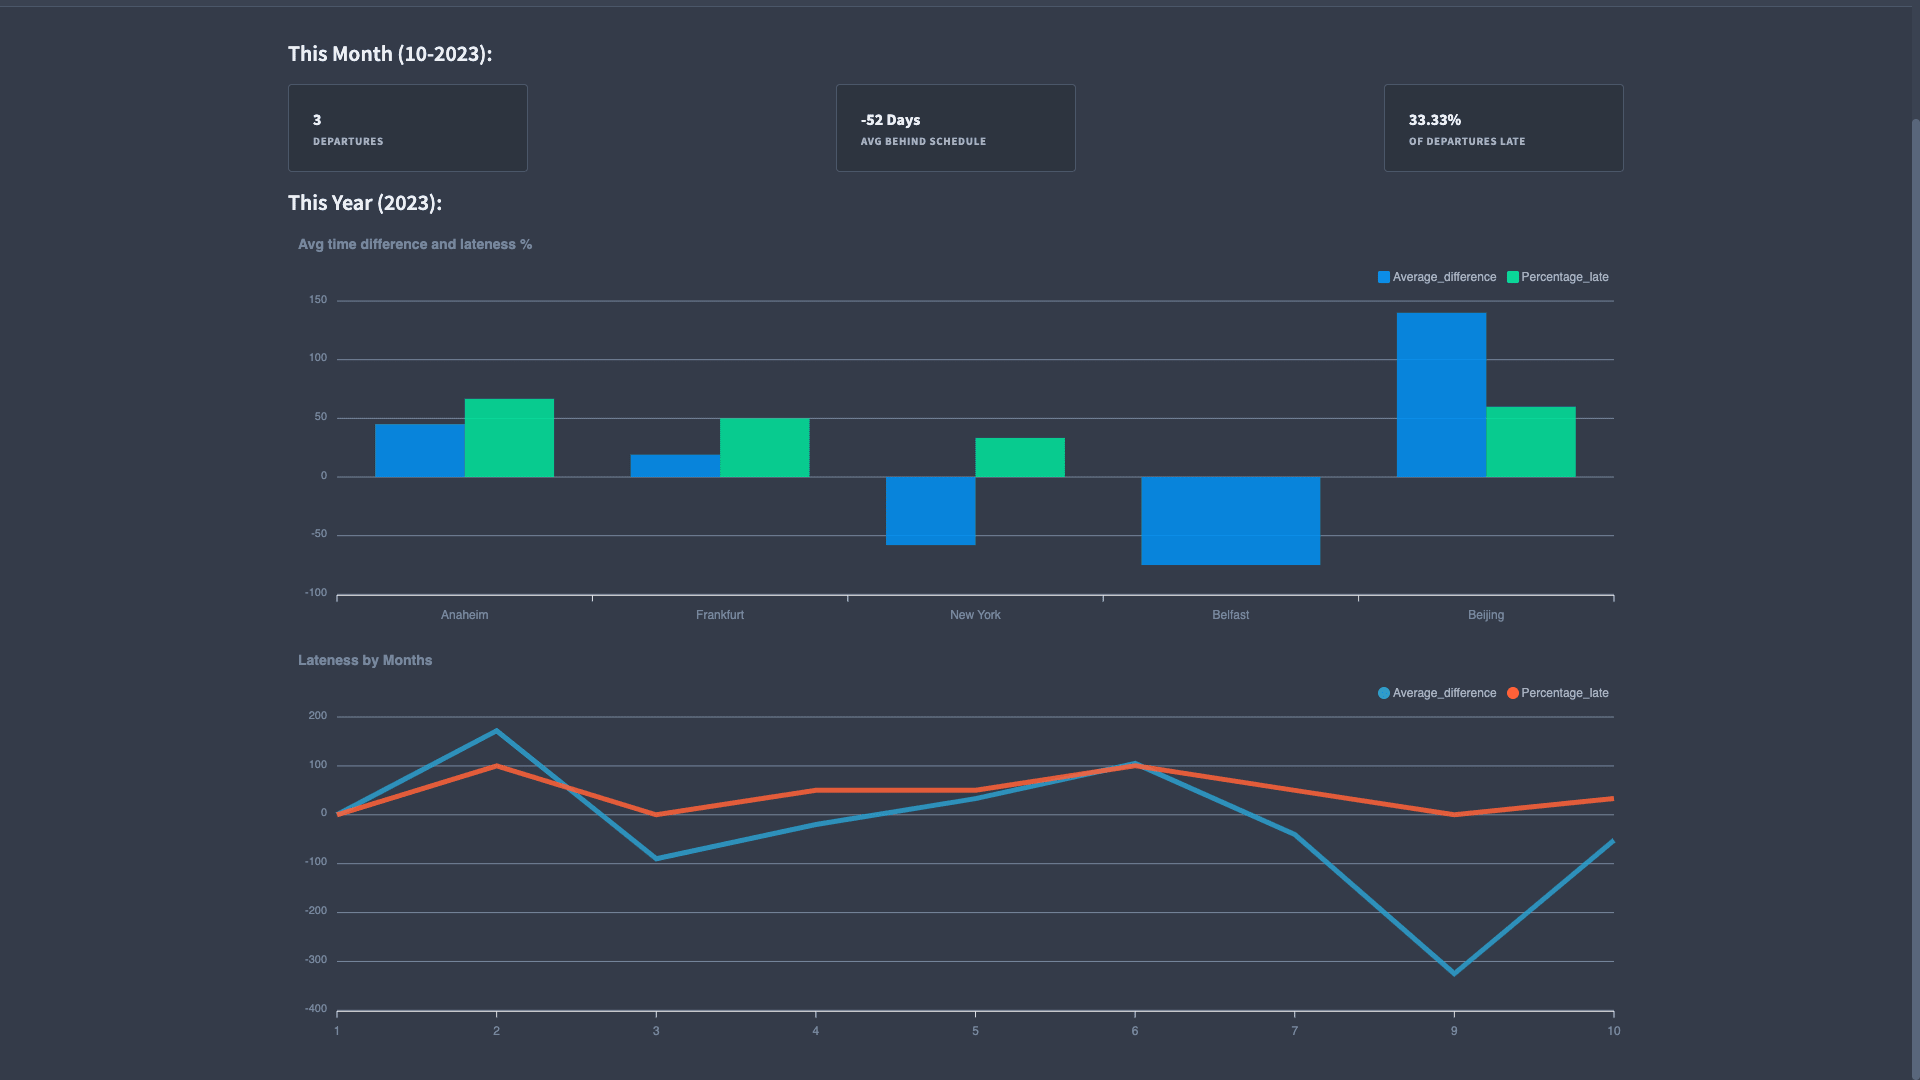Click 'Avg time difference and lateness %' chart title
The width and height of the screenshot is (1920, 1080).
point(415,244)
